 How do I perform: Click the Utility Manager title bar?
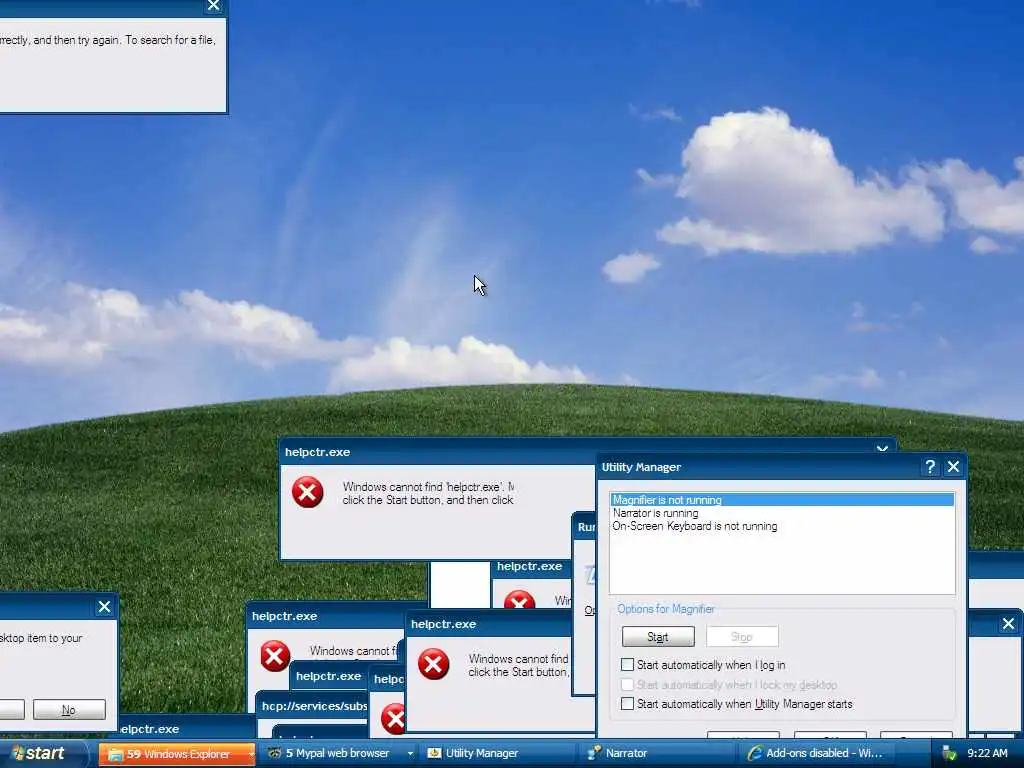click(758, 467)
